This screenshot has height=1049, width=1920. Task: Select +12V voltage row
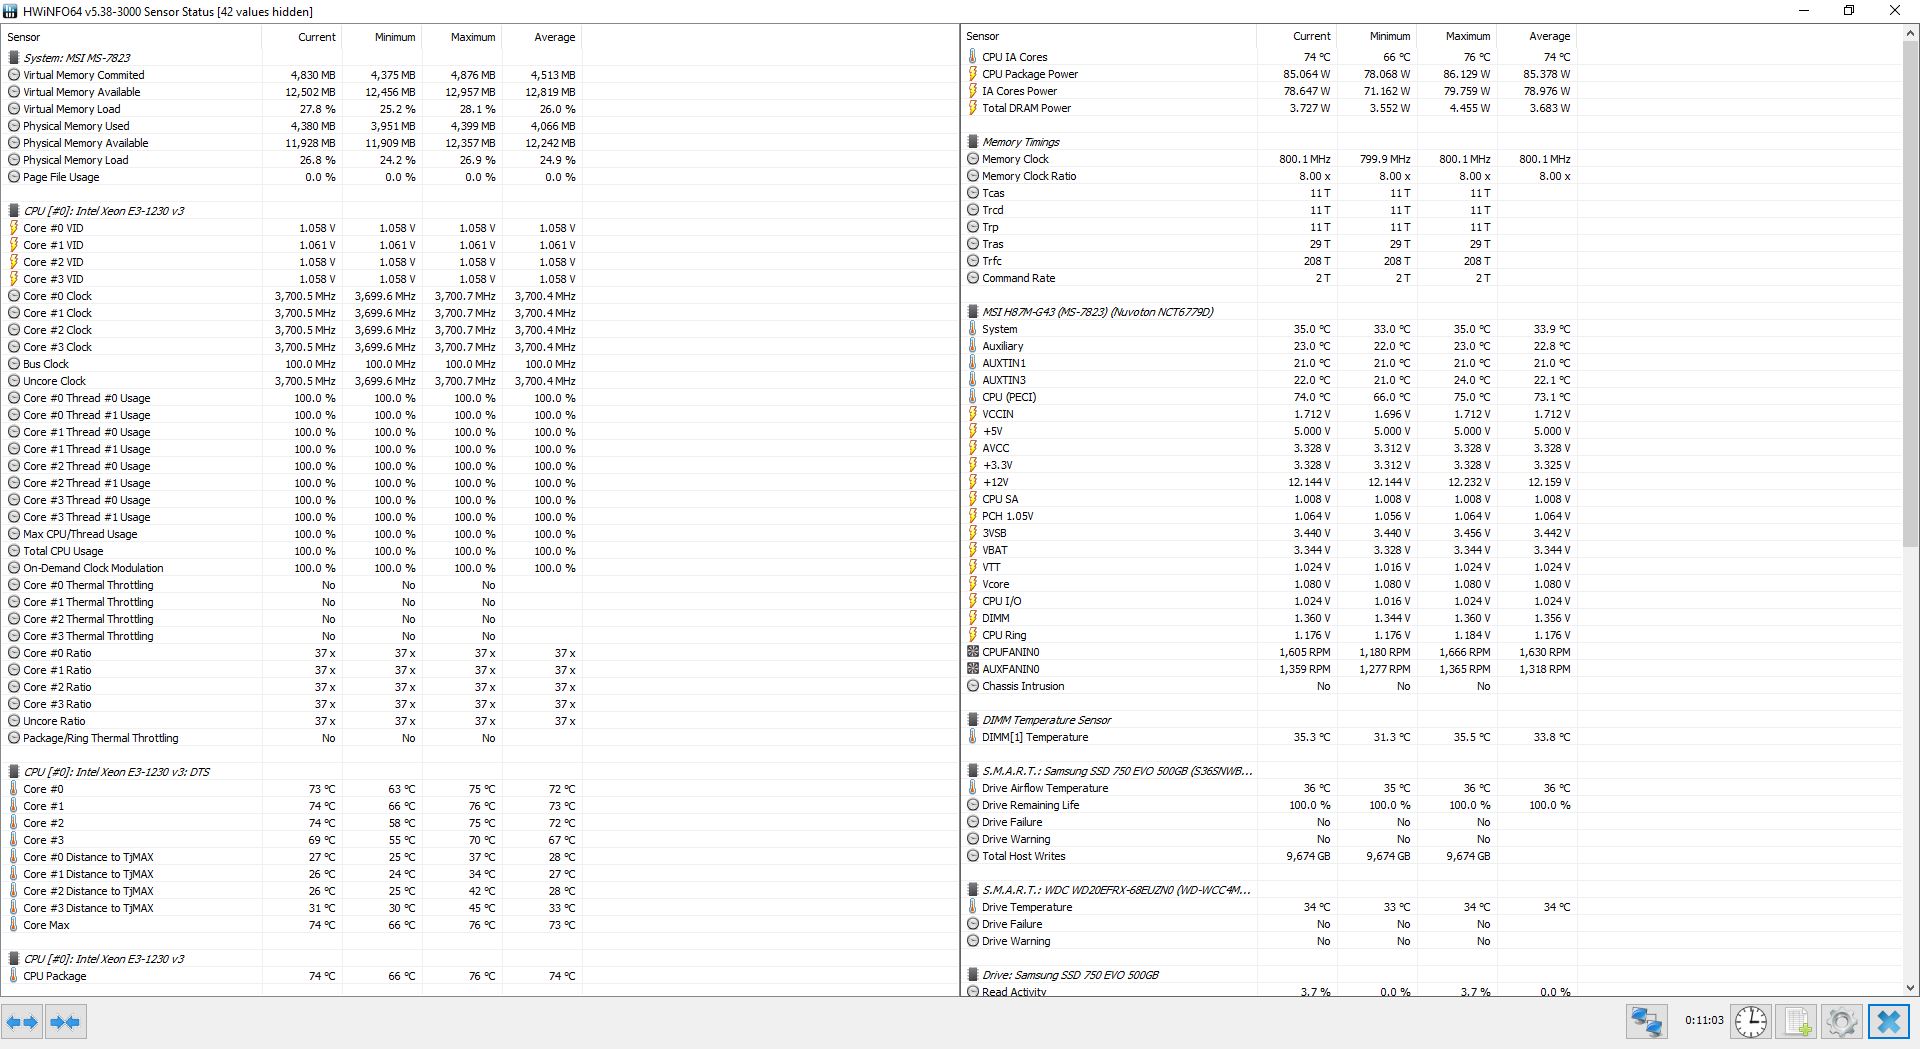pyautogui.click(x=1269, y=482)
